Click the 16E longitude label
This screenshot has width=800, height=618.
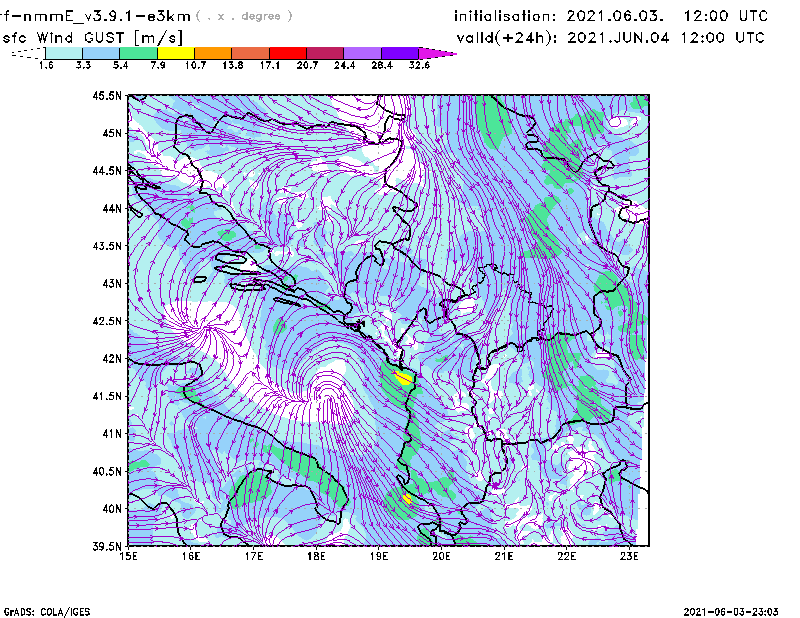[191, 556]
